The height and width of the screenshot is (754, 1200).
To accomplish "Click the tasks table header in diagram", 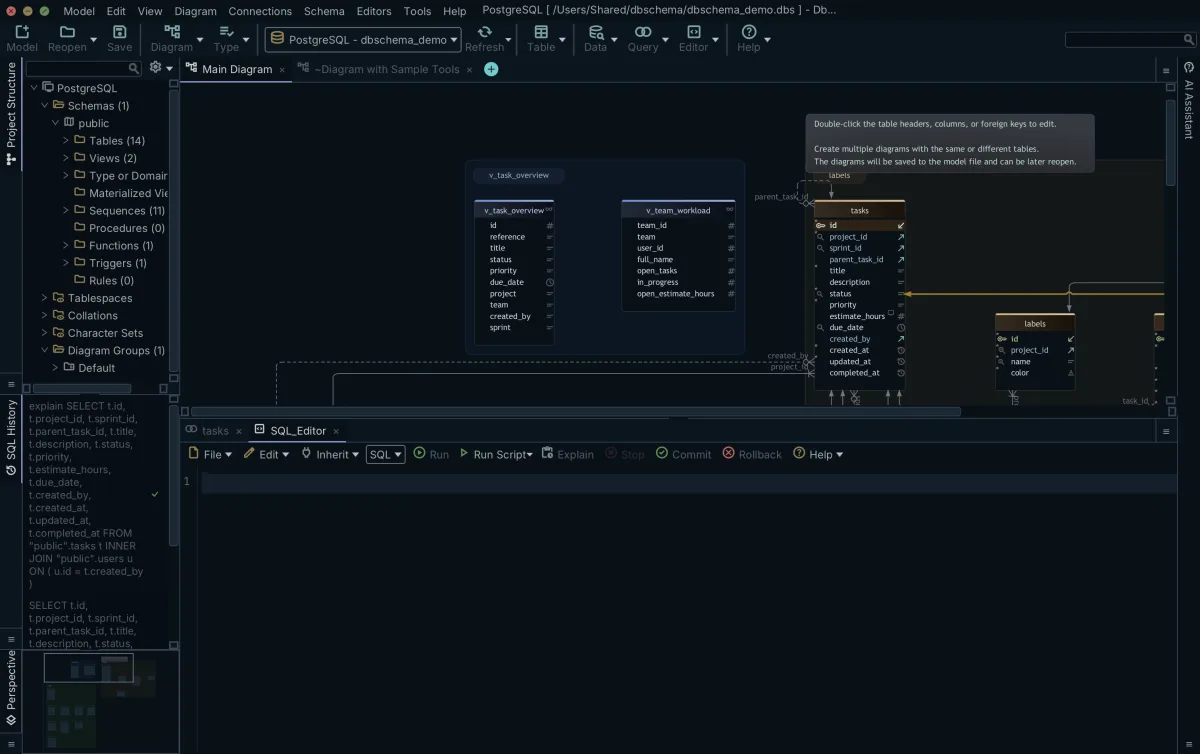I will click(859, 210).
